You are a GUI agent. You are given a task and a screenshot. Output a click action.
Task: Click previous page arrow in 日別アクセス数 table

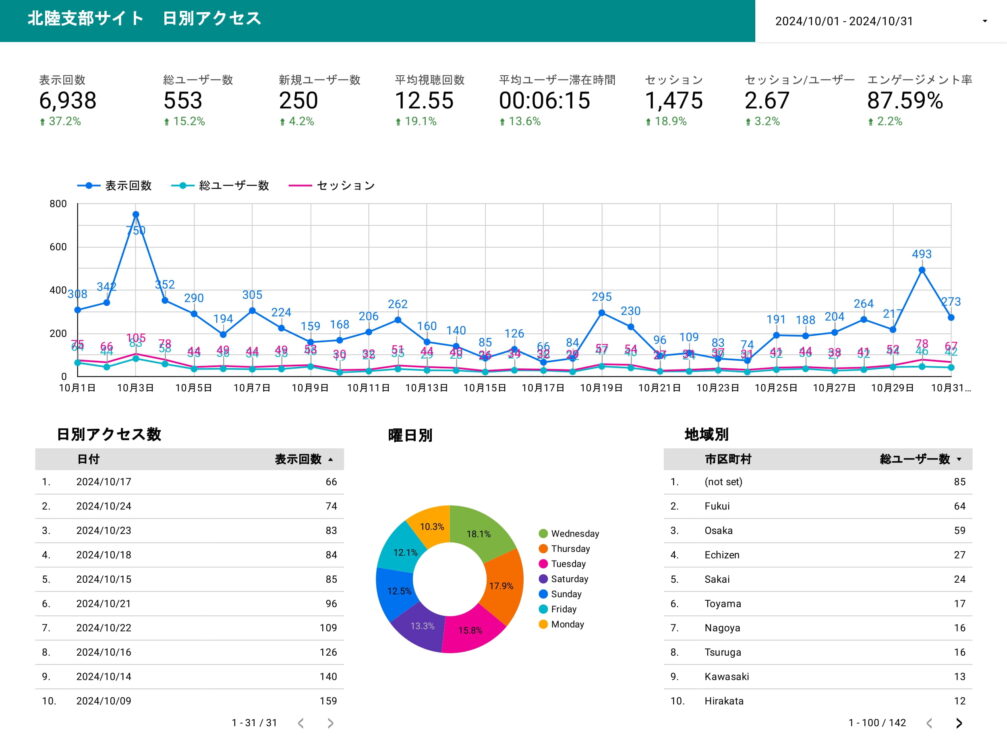(300, 723)
